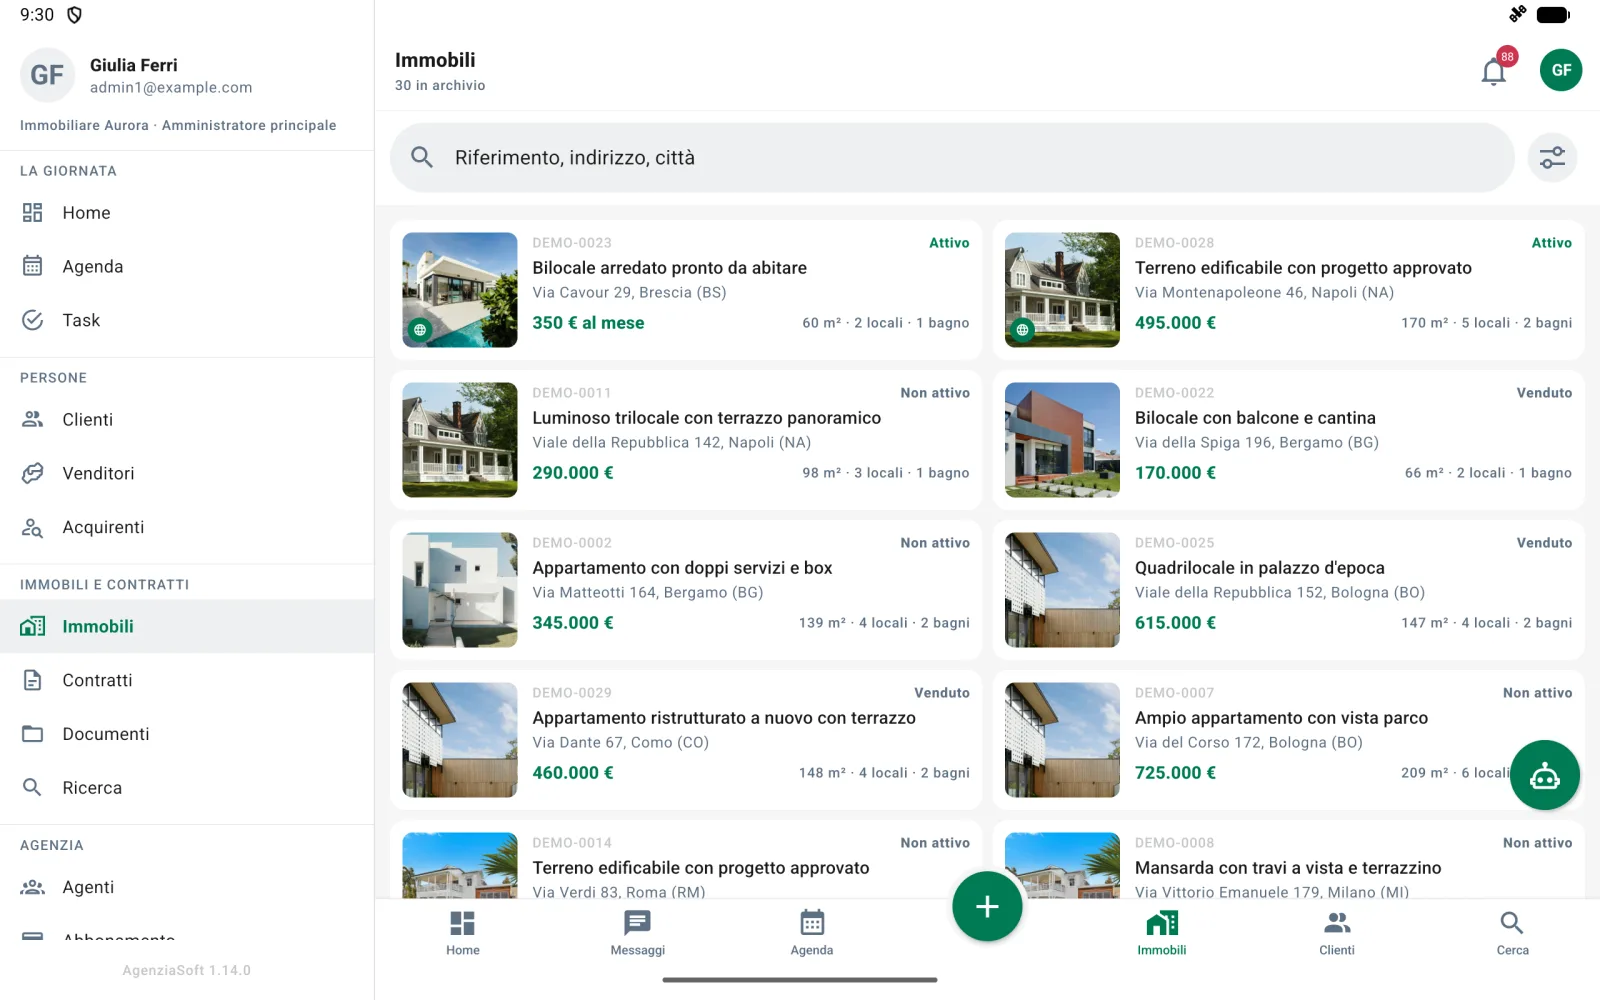Open DEMO-0014 Terreno edificabile in Roma
1600x1000 pixels.
(x=686, y=860)
